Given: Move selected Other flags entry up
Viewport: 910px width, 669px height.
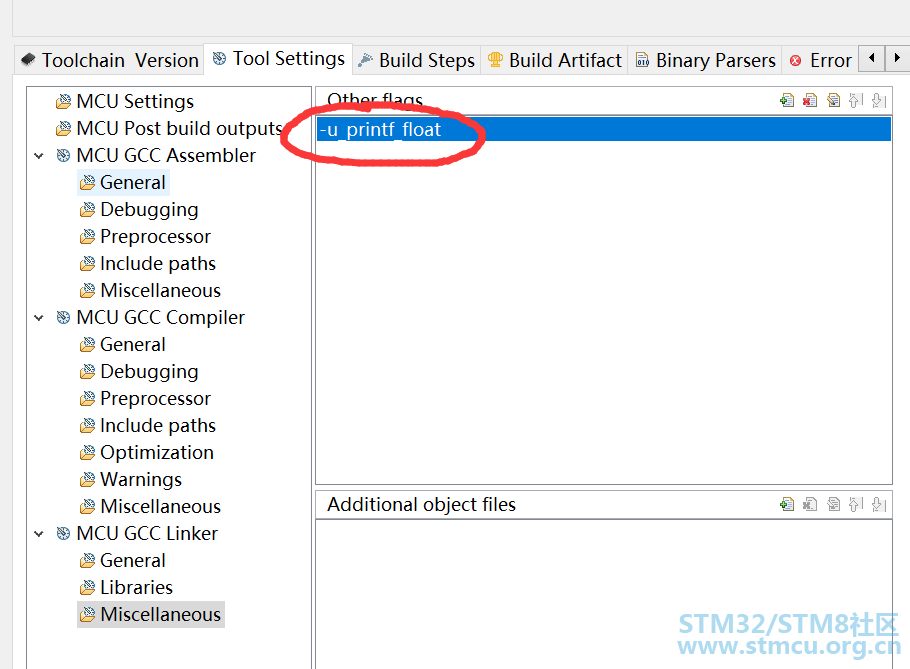Looking at the screenshot, I should pos(855,100).
